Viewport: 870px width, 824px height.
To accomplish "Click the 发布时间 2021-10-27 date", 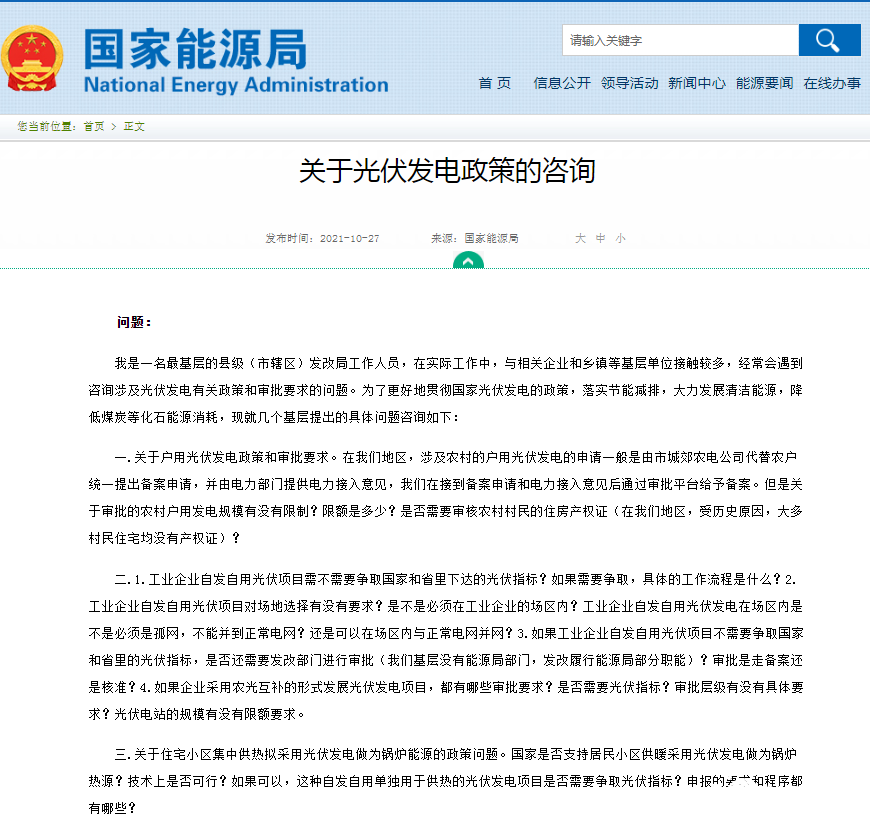I will click(322, 239).
